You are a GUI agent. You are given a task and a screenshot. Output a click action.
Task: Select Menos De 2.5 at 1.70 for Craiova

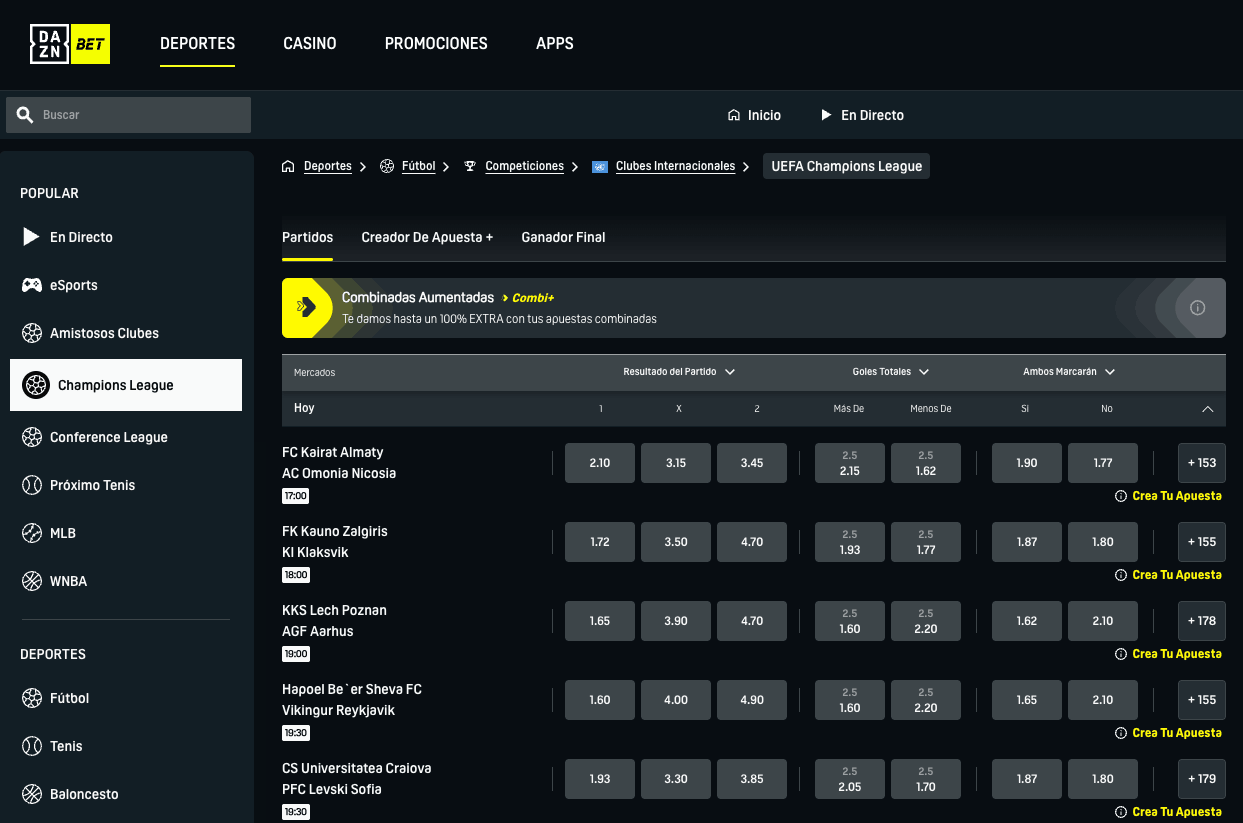[926, 779]
